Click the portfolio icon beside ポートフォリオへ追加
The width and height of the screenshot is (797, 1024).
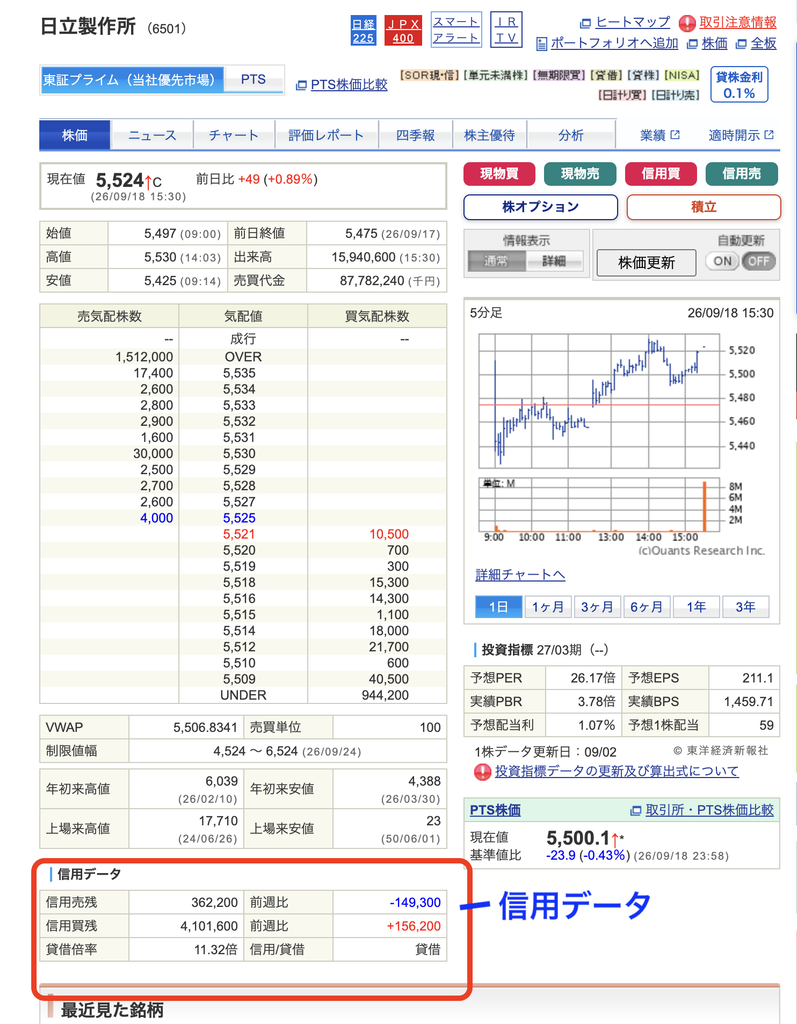pos(542,44)
